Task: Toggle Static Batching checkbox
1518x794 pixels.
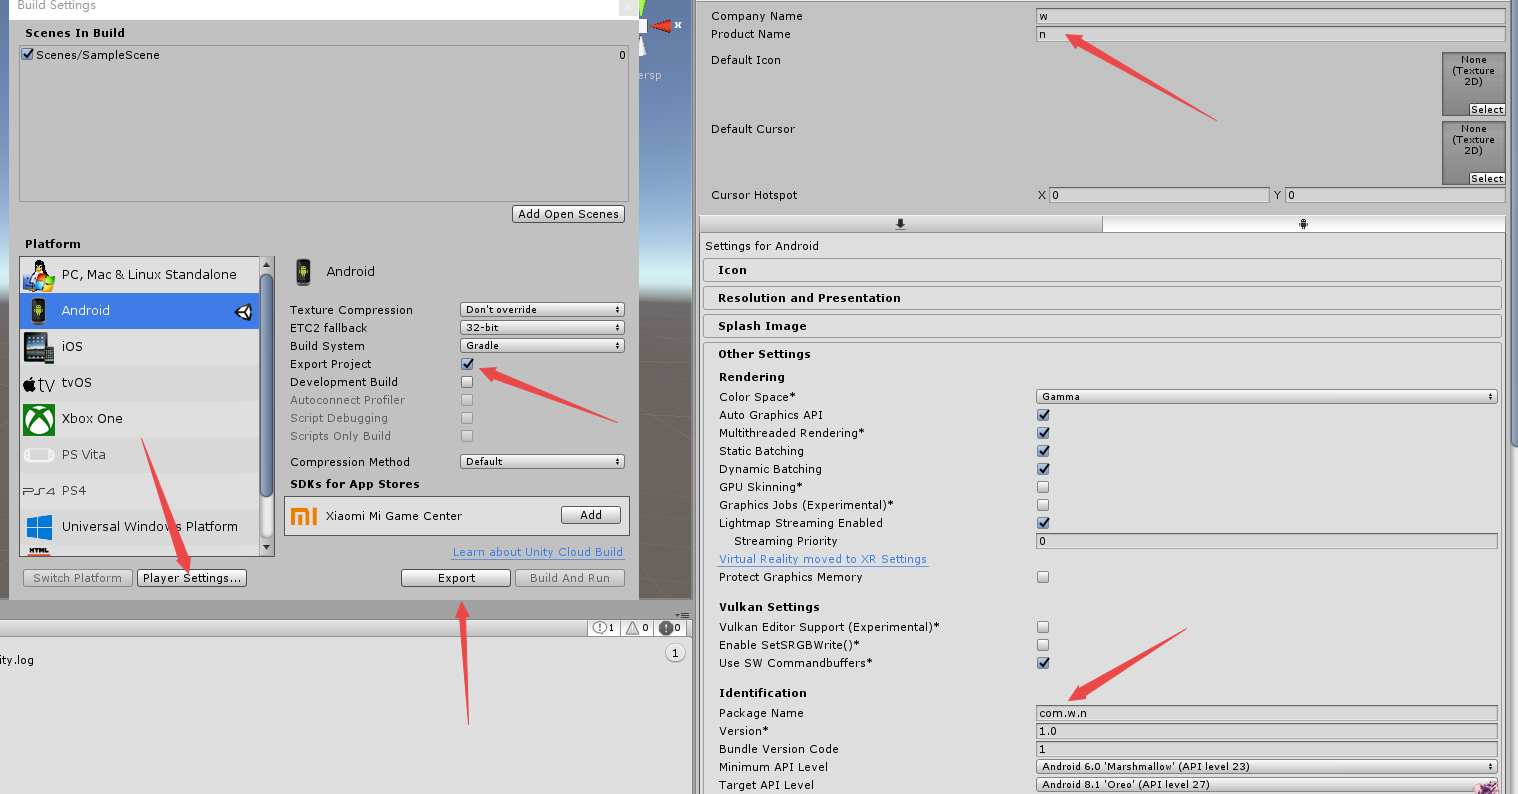Action: [x=1043, y=451]
